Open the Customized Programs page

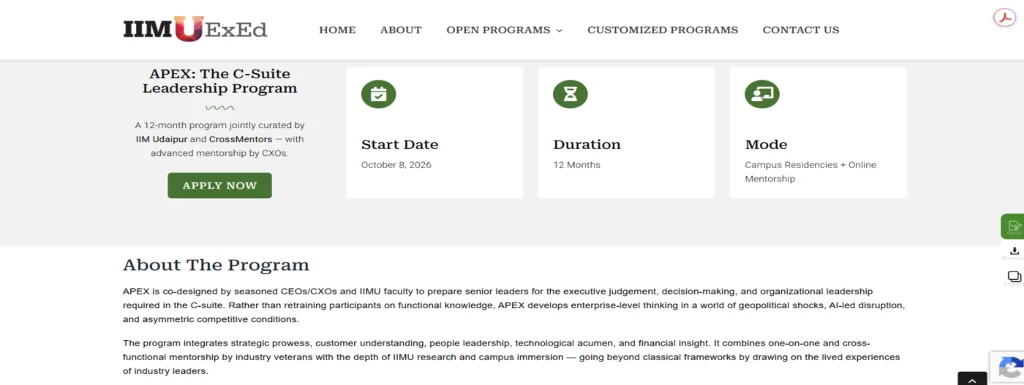(x=662, y=30)
